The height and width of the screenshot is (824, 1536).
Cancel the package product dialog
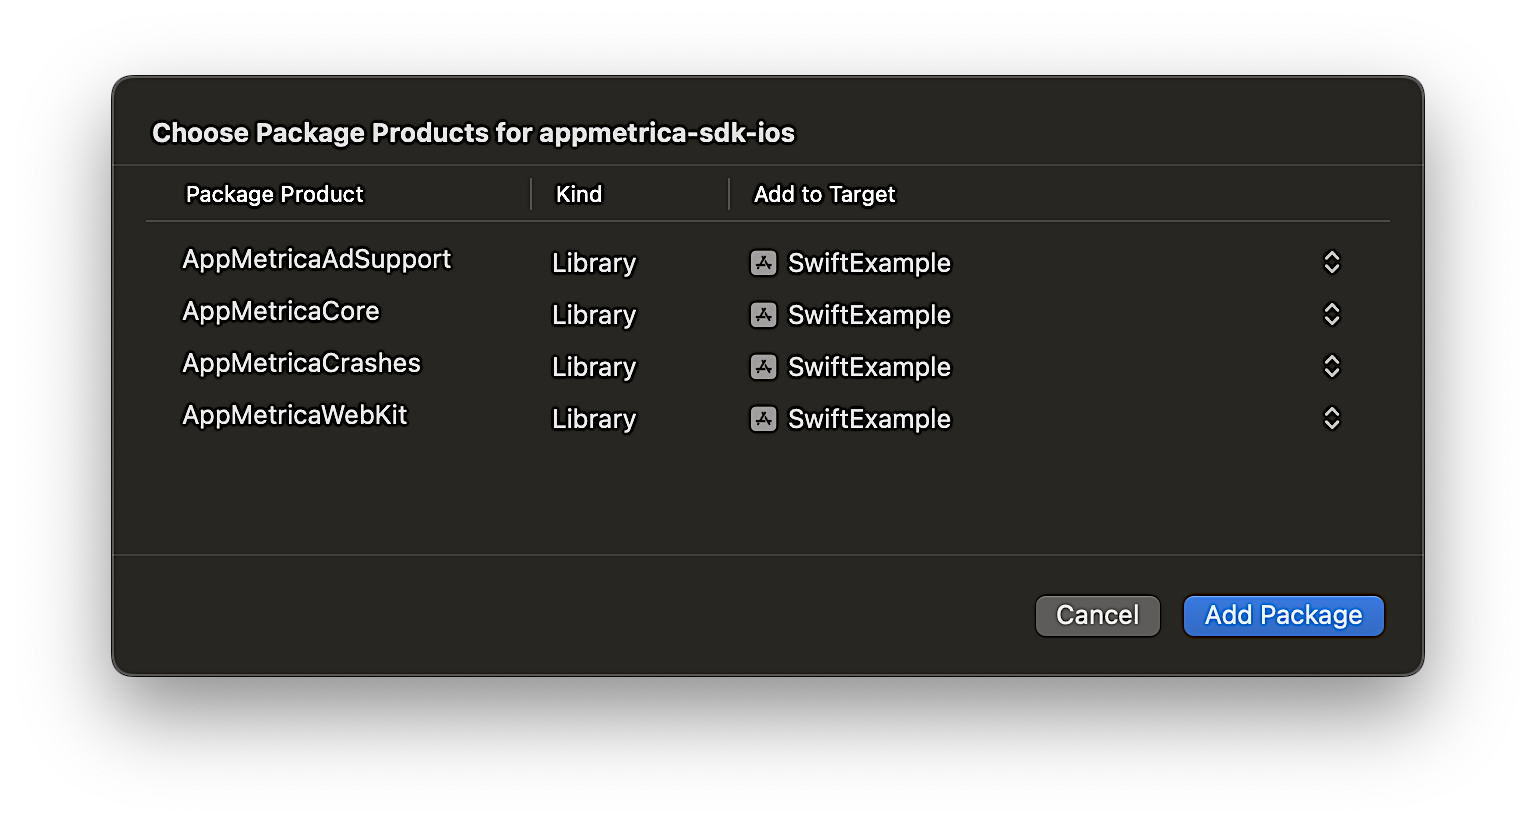tap(1097, 615)
